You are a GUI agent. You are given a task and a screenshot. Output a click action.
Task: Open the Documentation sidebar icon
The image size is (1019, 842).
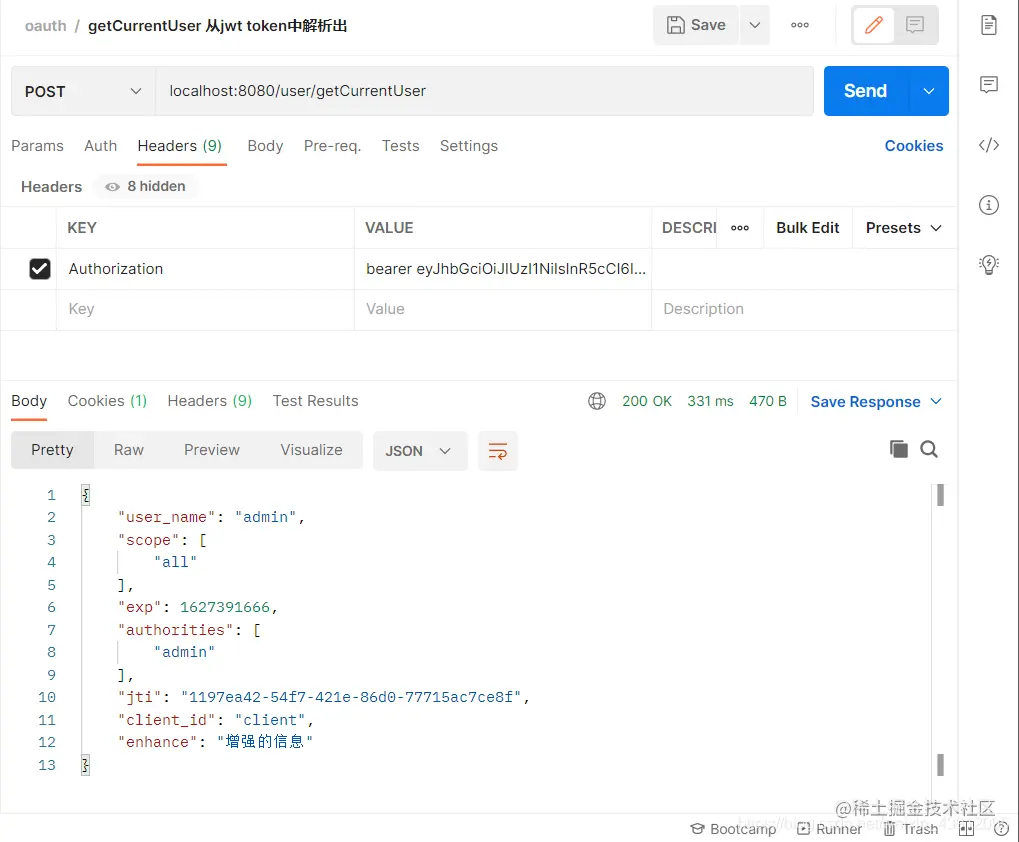coord(988,25)
